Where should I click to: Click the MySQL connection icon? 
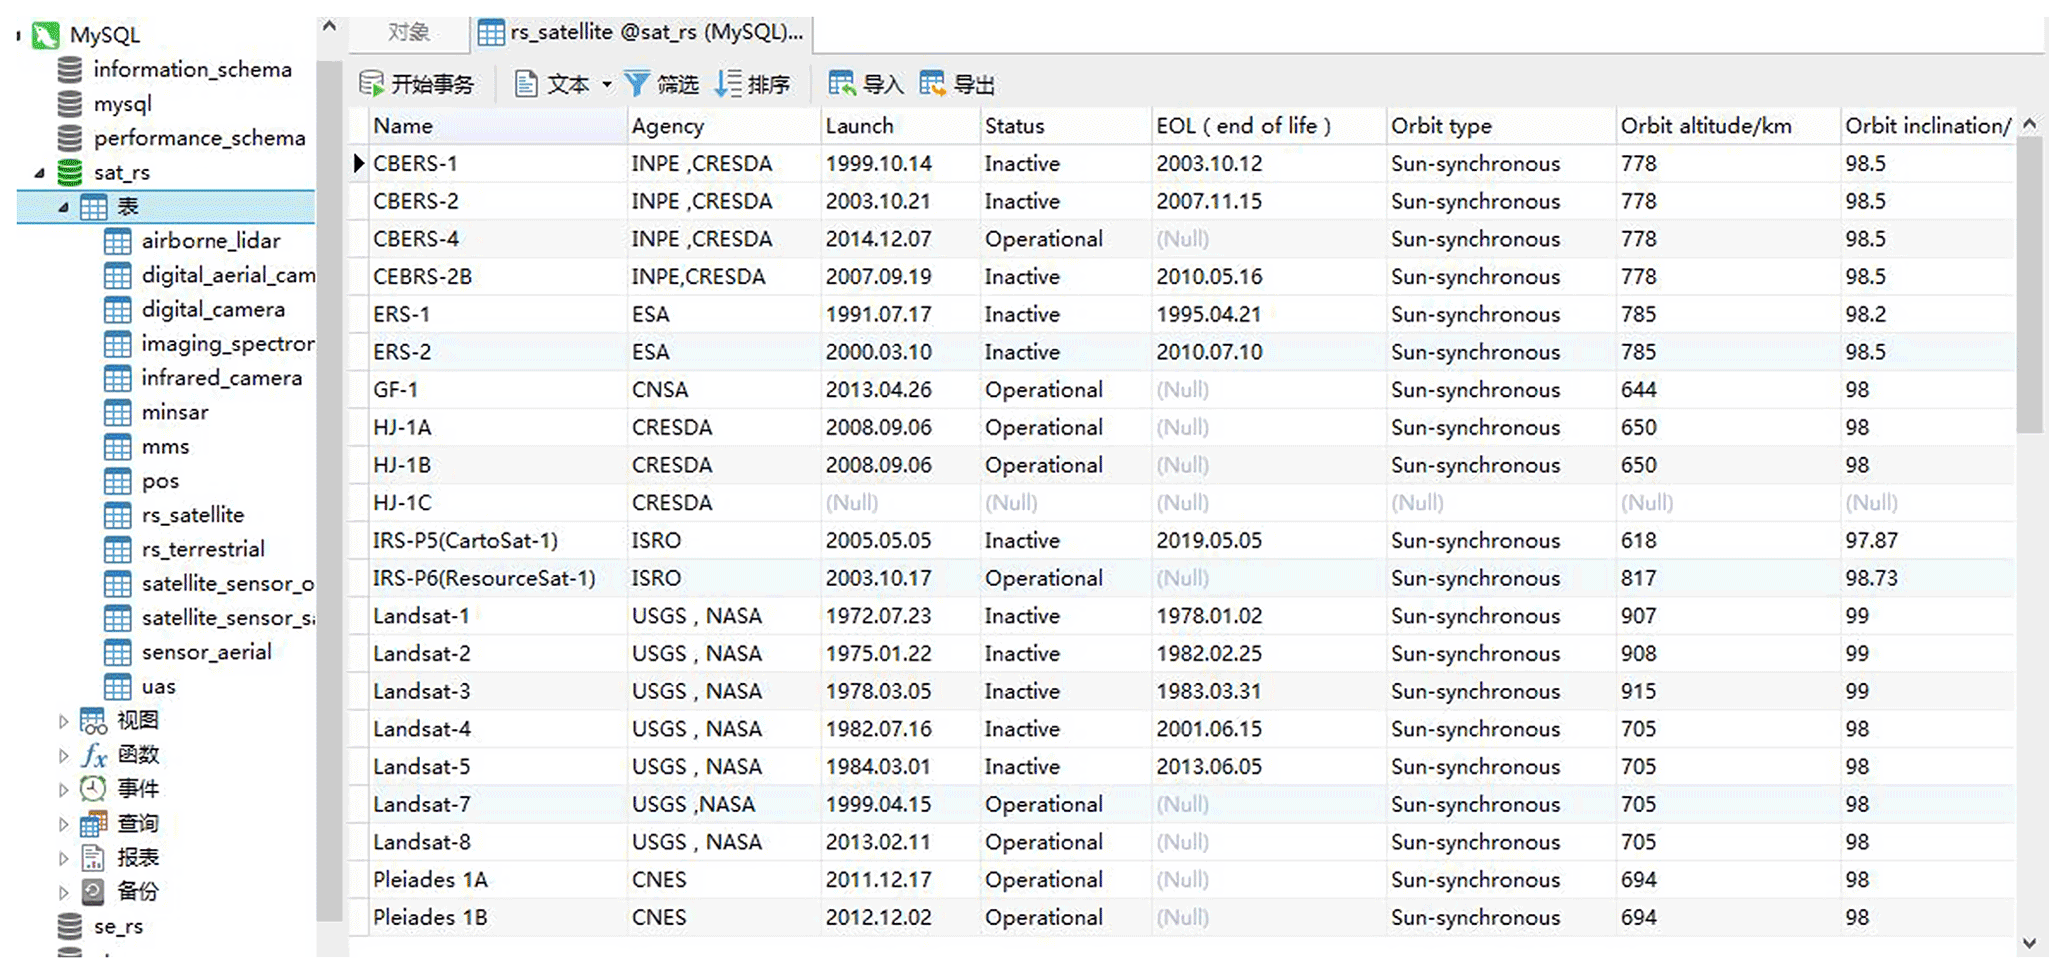click(46, 35)
